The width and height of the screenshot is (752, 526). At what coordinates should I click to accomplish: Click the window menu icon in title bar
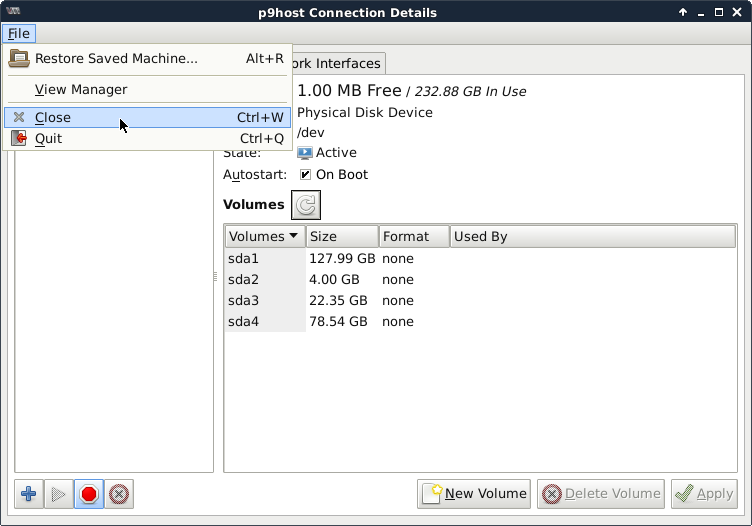pyautogui.click(x=14, y=13)
